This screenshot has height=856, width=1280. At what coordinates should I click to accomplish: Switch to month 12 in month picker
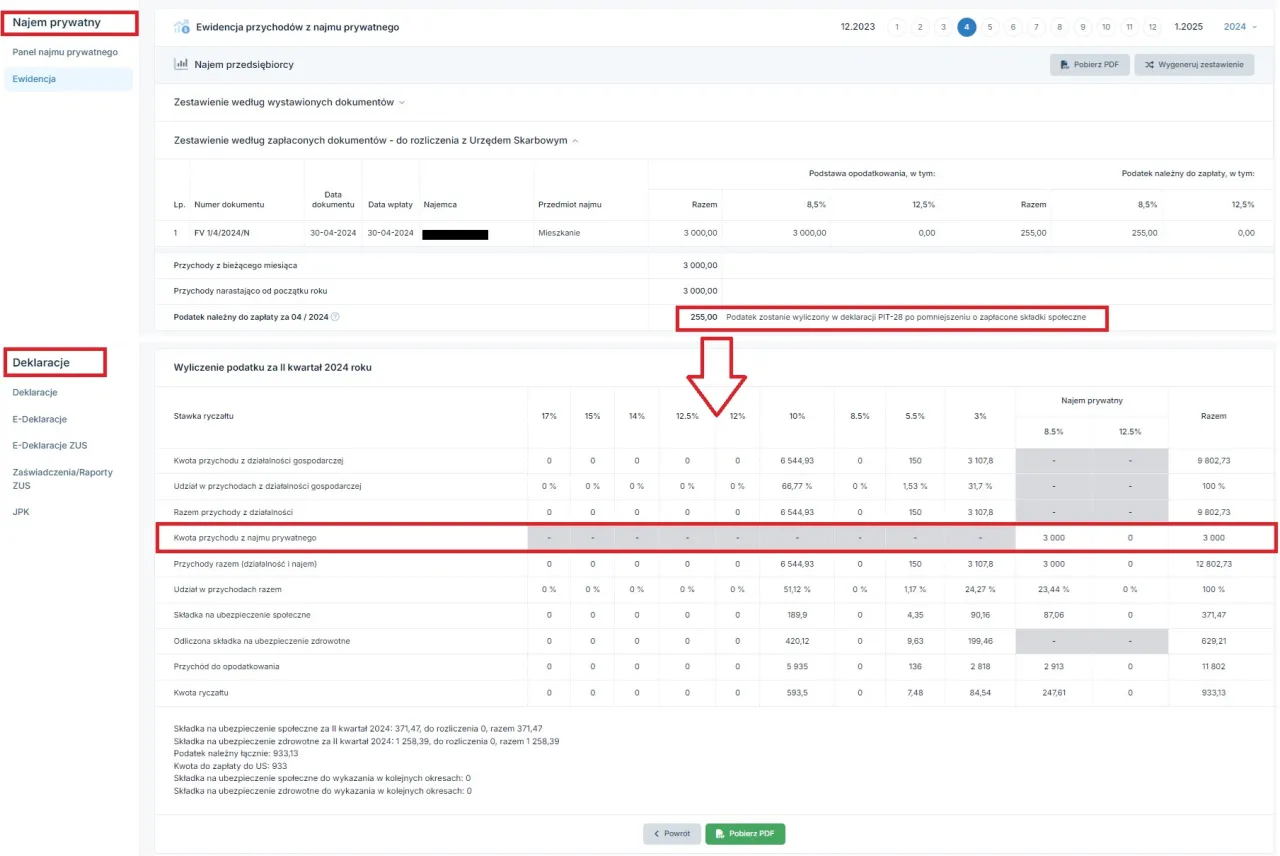pyautogui.click(x=1152, y=27)
